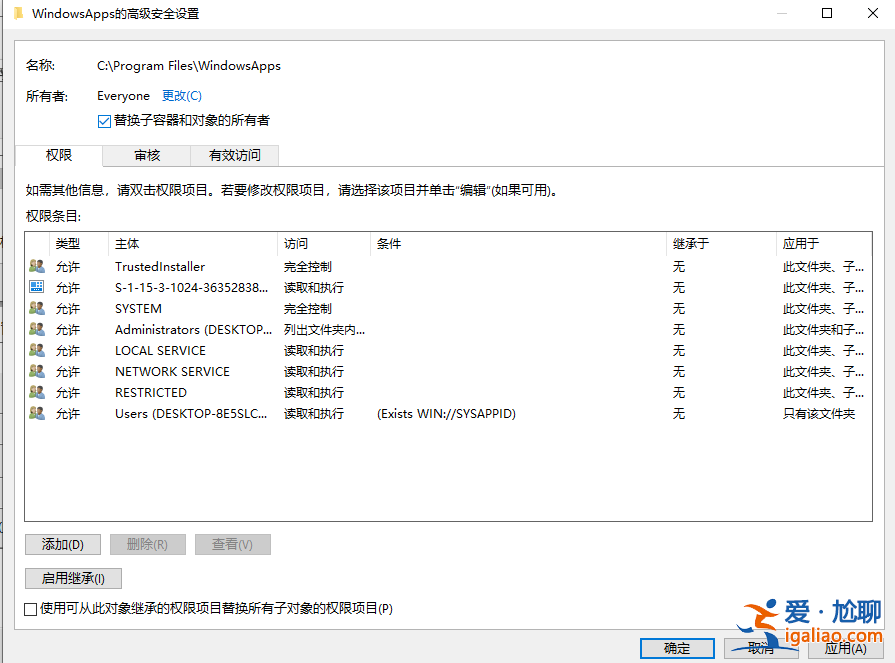Uncheck 替换子容器和对象的所有者
Image resolution: width=895 pixels, height=663 pixels.
103,120
